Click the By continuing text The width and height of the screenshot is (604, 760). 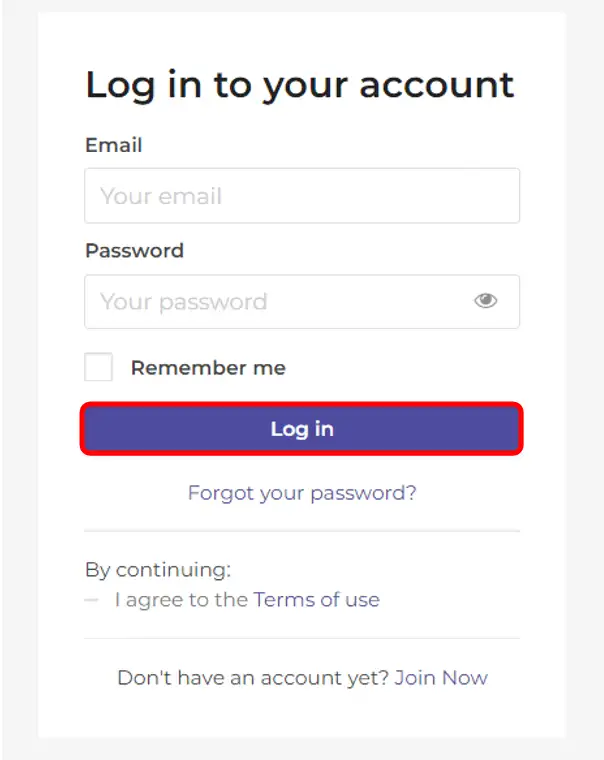[158, 570]
